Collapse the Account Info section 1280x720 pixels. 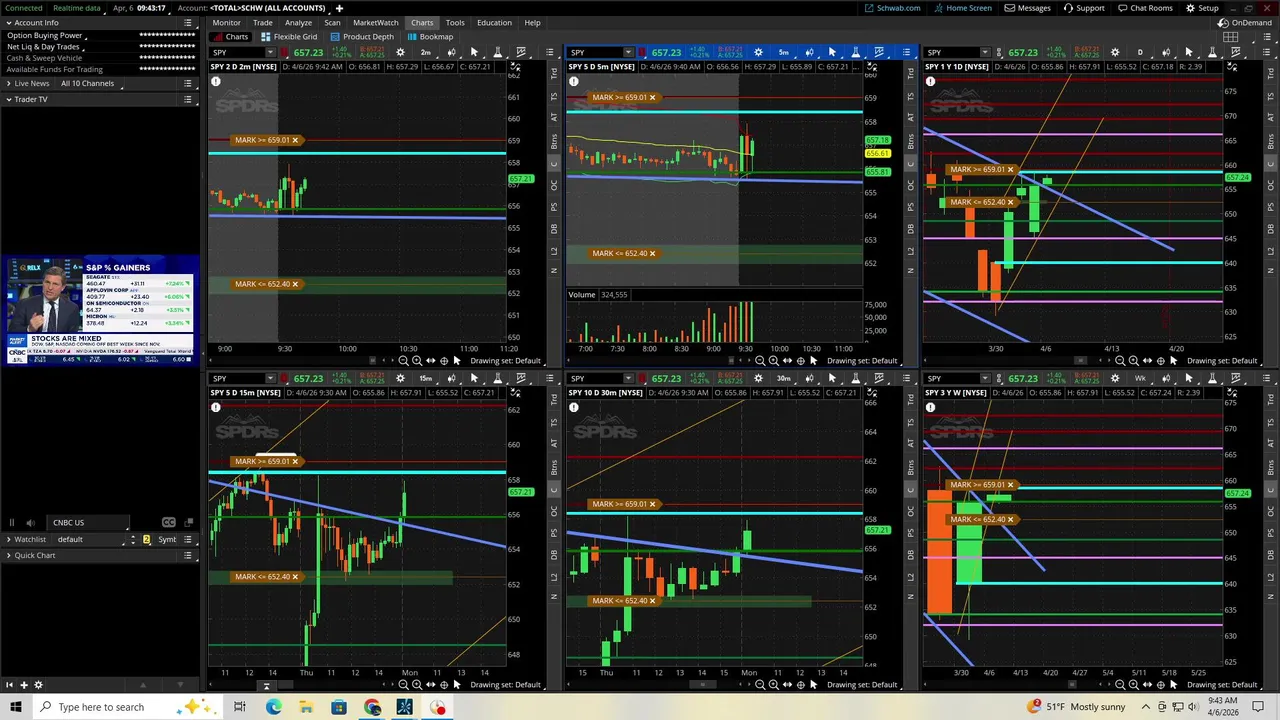point(9,22)
